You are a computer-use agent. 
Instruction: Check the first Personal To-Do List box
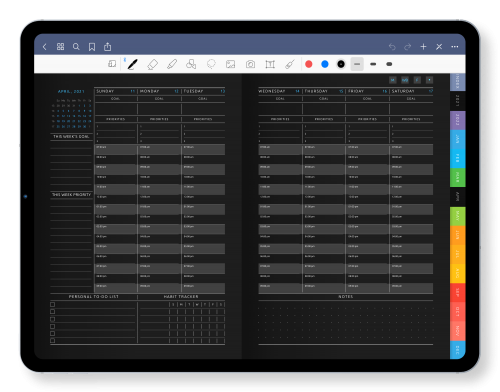[x=53, y=304]
